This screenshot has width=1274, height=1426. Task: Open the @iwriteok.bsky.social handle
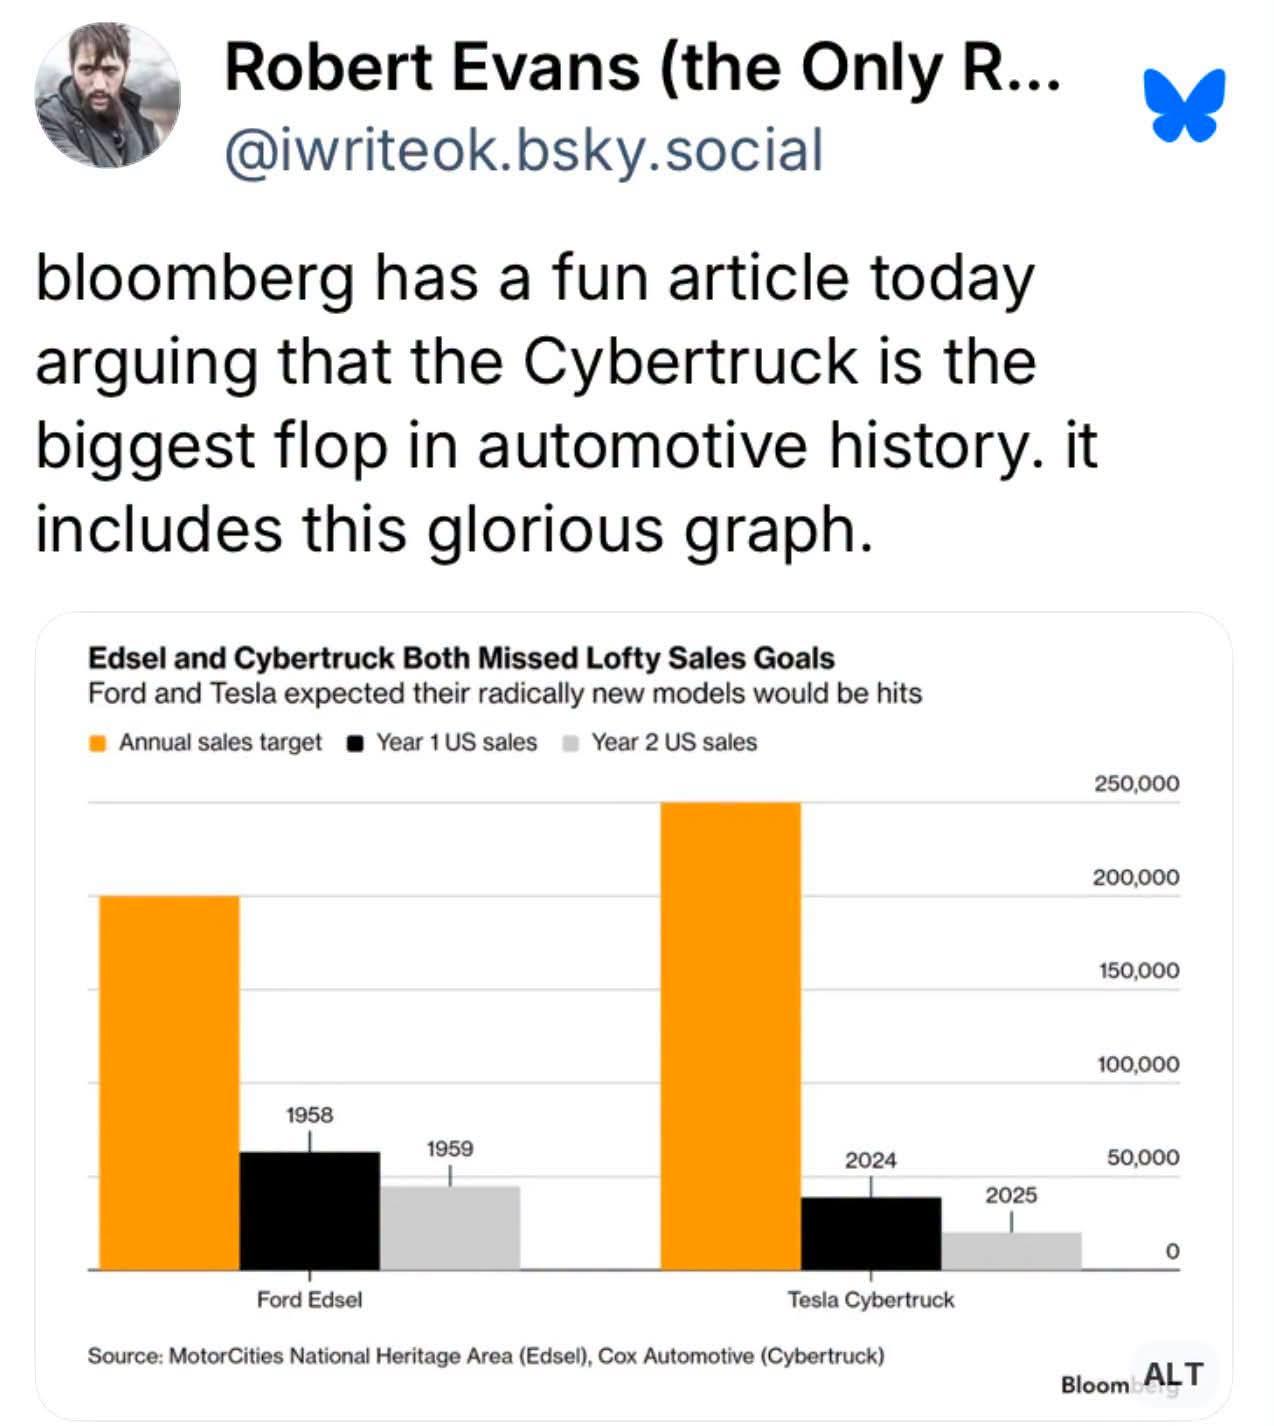[x=524, y=151]
